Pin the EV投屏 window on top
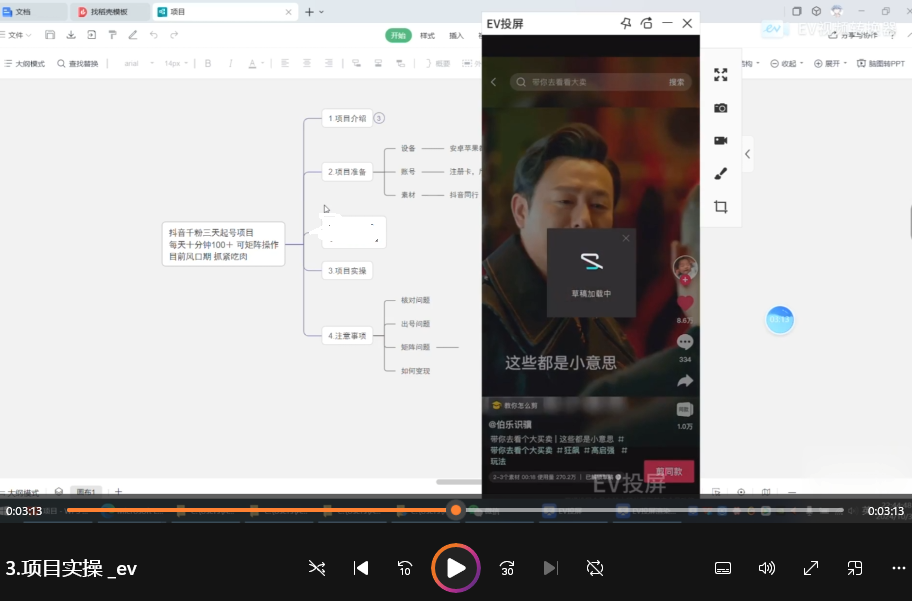The height and width of the screenshot is (601, 912). 626,23
